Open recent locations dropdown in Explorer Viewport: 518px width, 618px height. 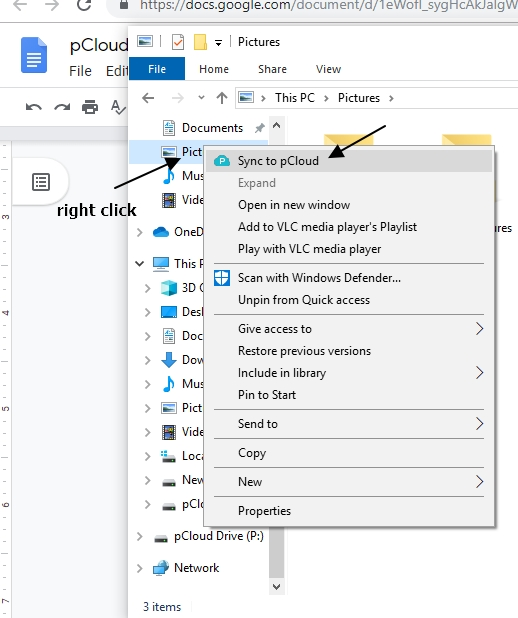pyautogui.click(x=201, y=97)
